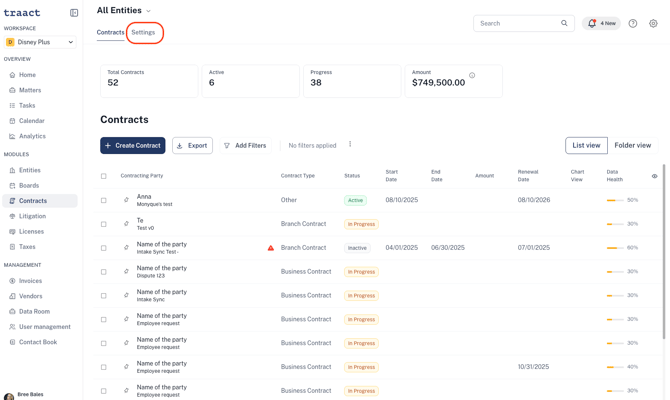
Task: Click the Export button
Action: [x=192, y=146]
